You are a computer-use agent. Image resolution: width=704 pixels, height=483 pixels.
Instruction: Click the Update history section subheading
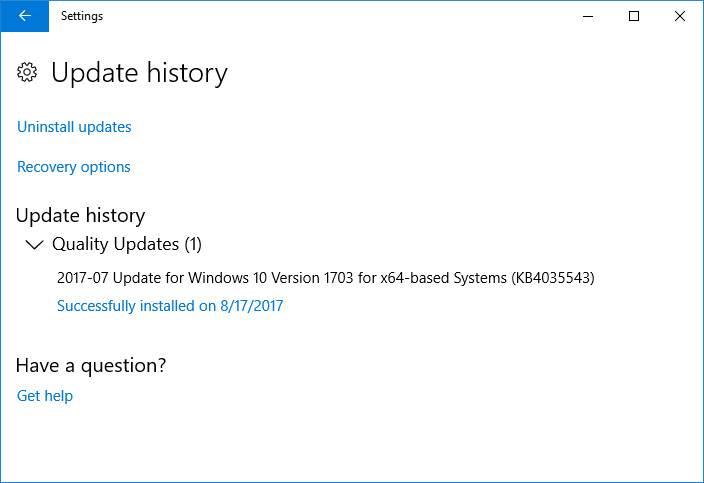click(80, 215)
